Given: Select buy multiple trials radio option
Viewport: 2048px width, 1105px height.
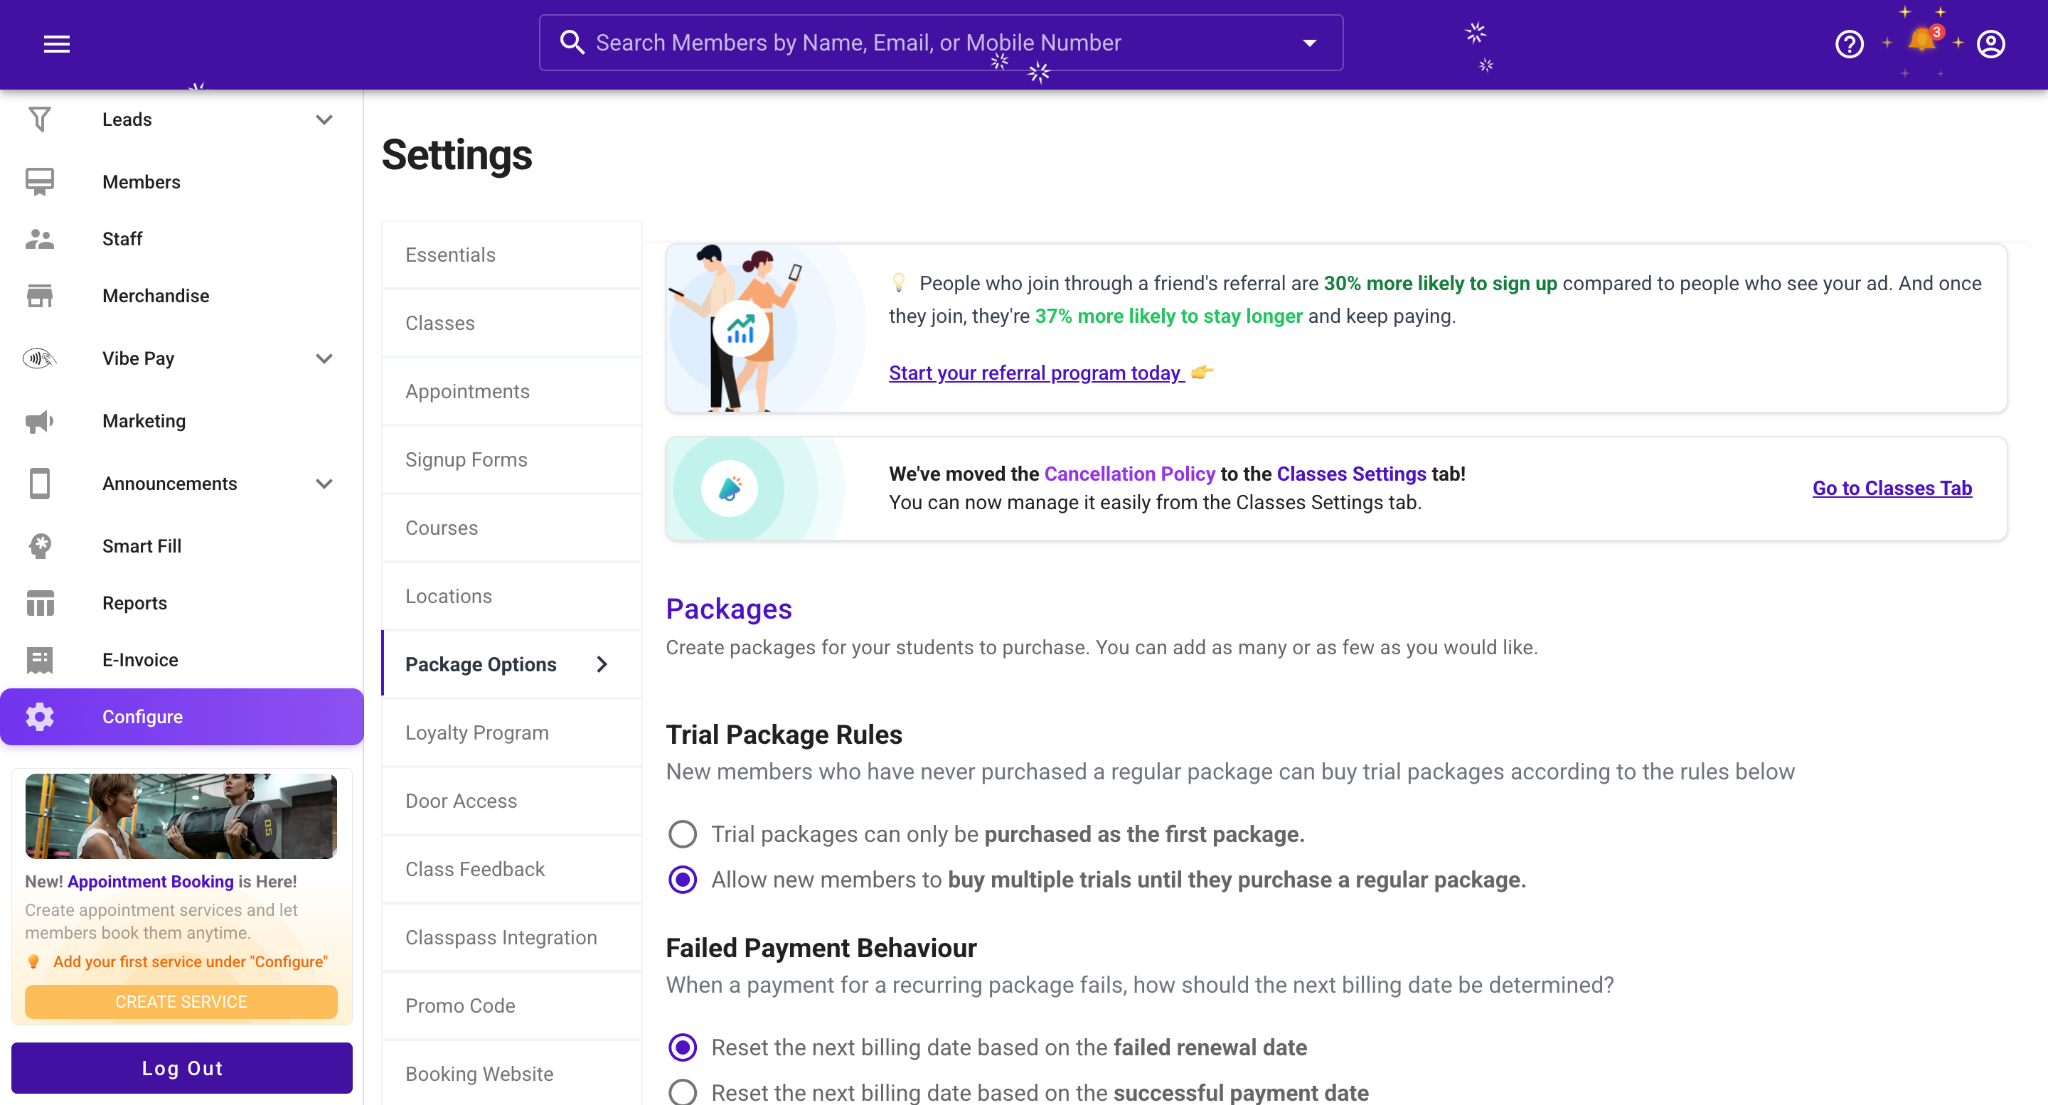Looking at the screenshot, I should 683,880.
